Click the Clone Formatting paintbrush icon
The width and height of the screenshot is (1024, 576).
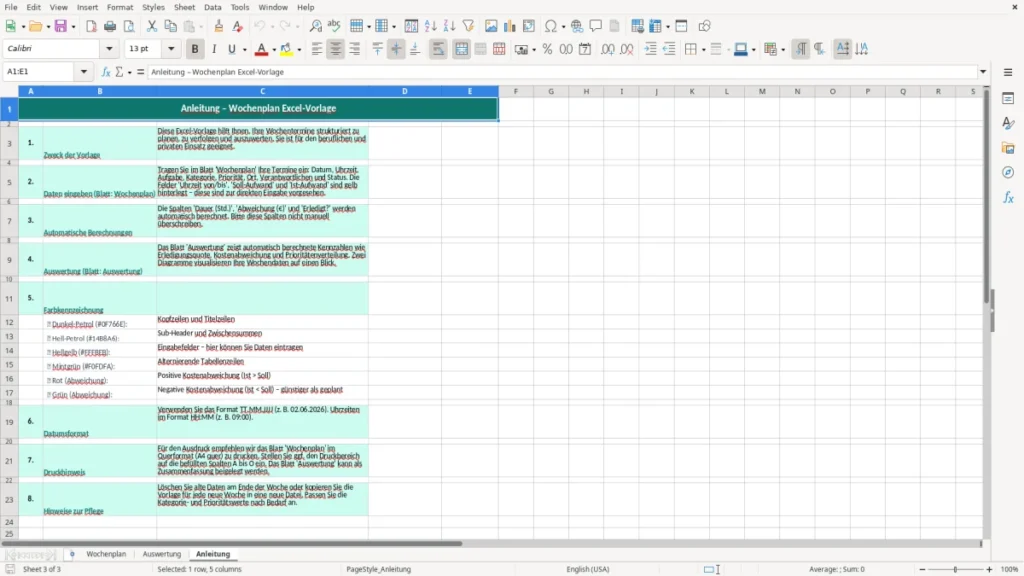(219, 26)
